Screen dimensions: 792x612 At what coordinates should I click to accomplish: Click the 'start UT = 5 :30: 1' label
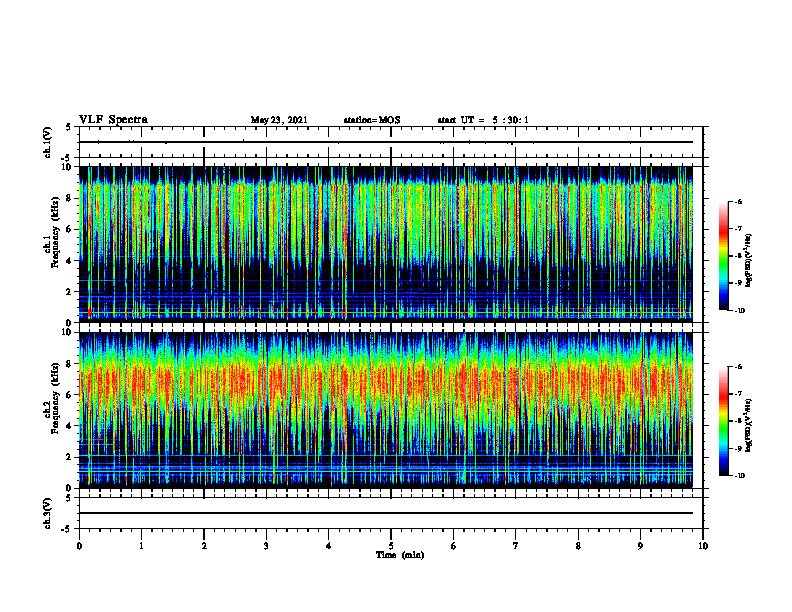pos(483,120)
